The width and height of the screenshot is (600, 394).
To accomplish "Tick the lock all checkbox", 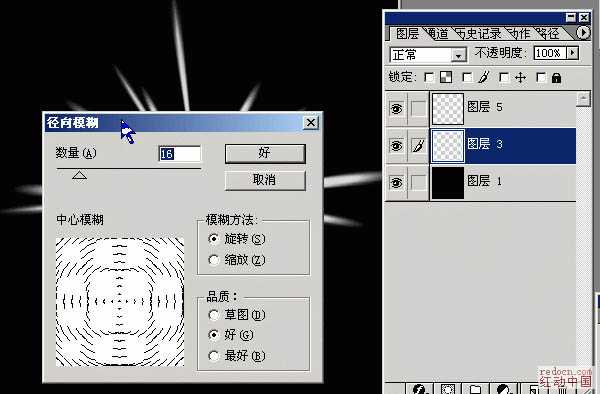I will 541,78.
